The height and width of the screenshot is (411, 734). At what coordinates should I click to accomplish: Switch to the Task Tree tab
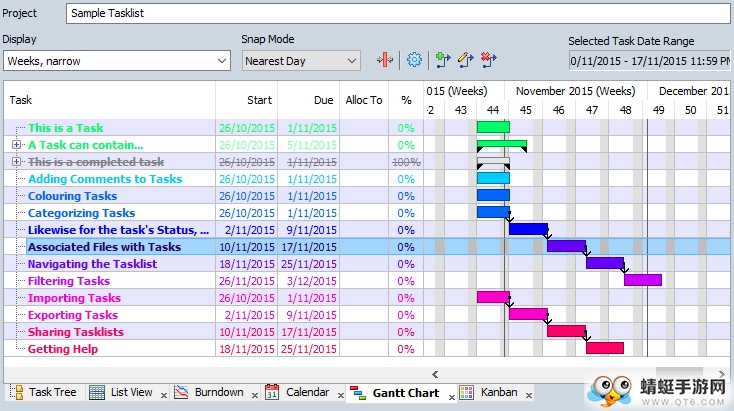[44, 392]
